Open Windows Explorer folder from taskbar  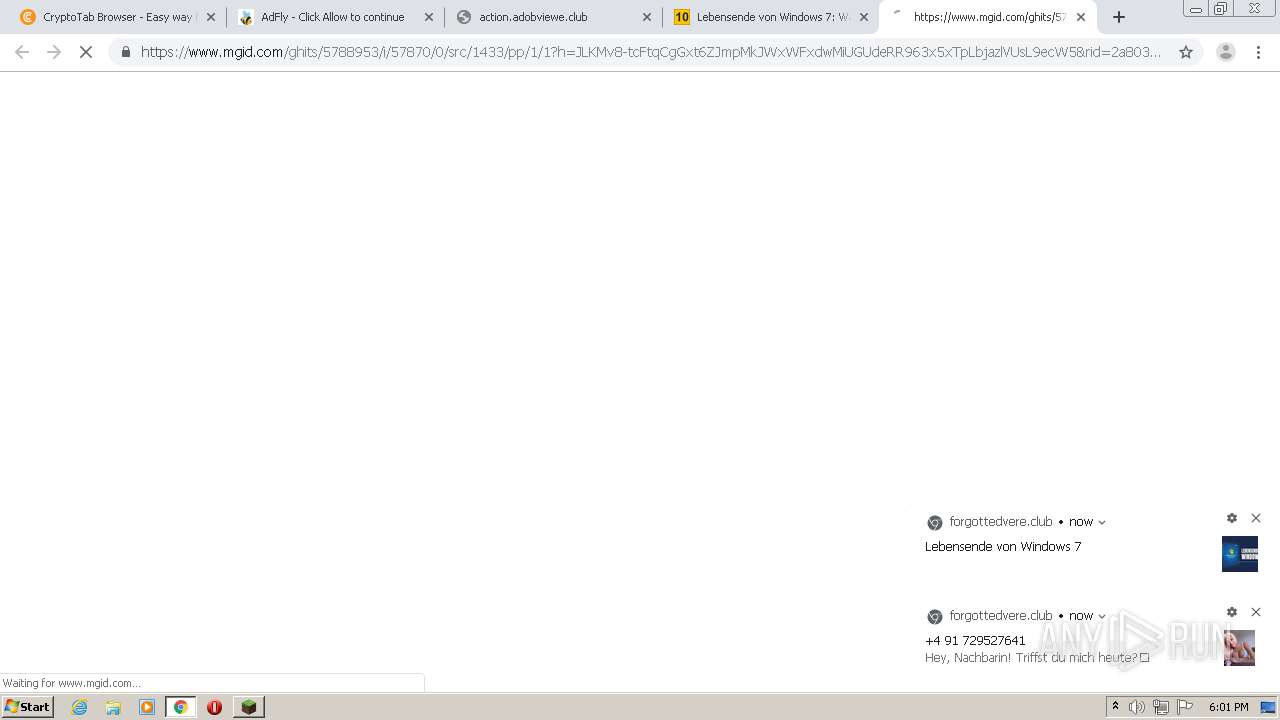pyautogui.click(x=113, y=707)
